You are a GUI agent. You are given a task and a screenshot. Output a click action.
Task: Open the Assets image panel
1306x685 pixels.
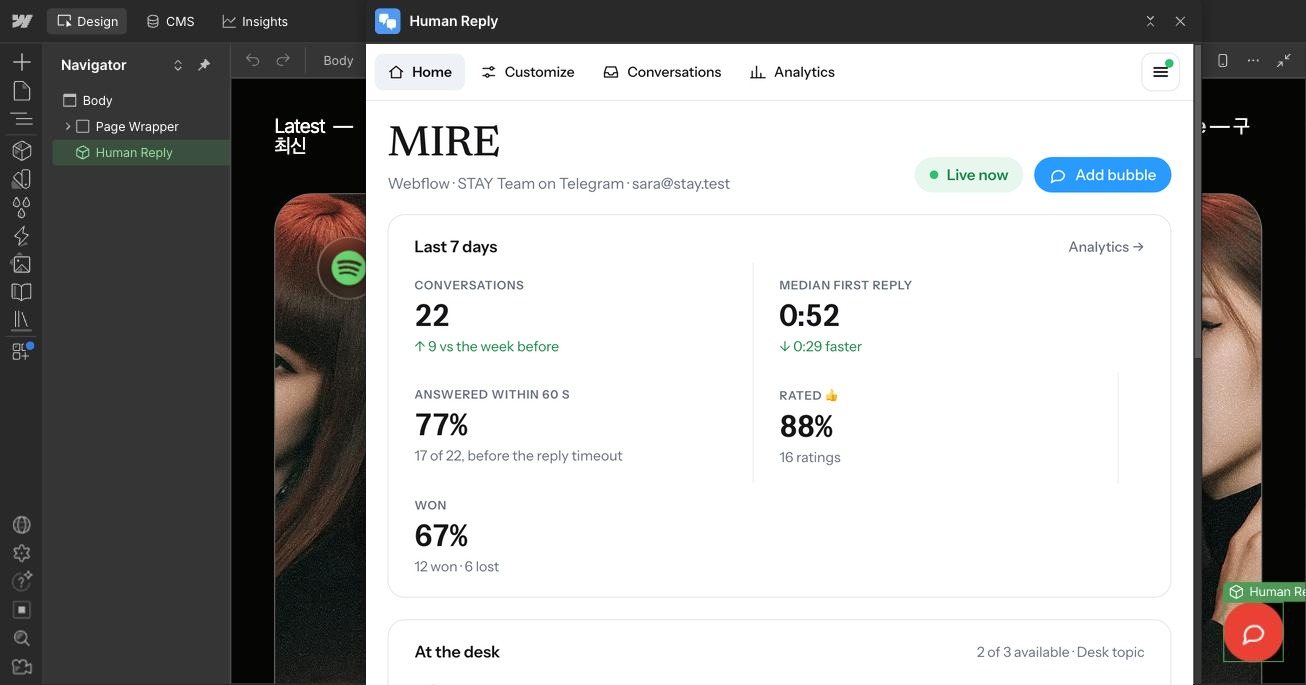pos(21,264)
